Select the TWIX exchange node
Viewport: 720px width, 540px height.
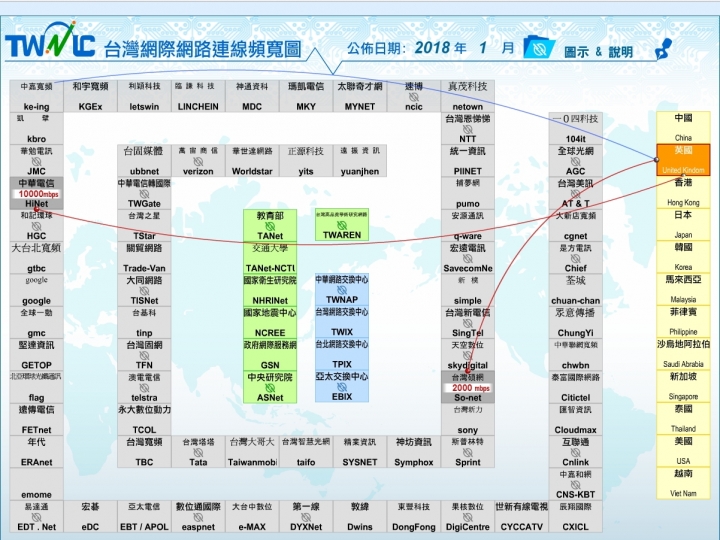[342, 322]
